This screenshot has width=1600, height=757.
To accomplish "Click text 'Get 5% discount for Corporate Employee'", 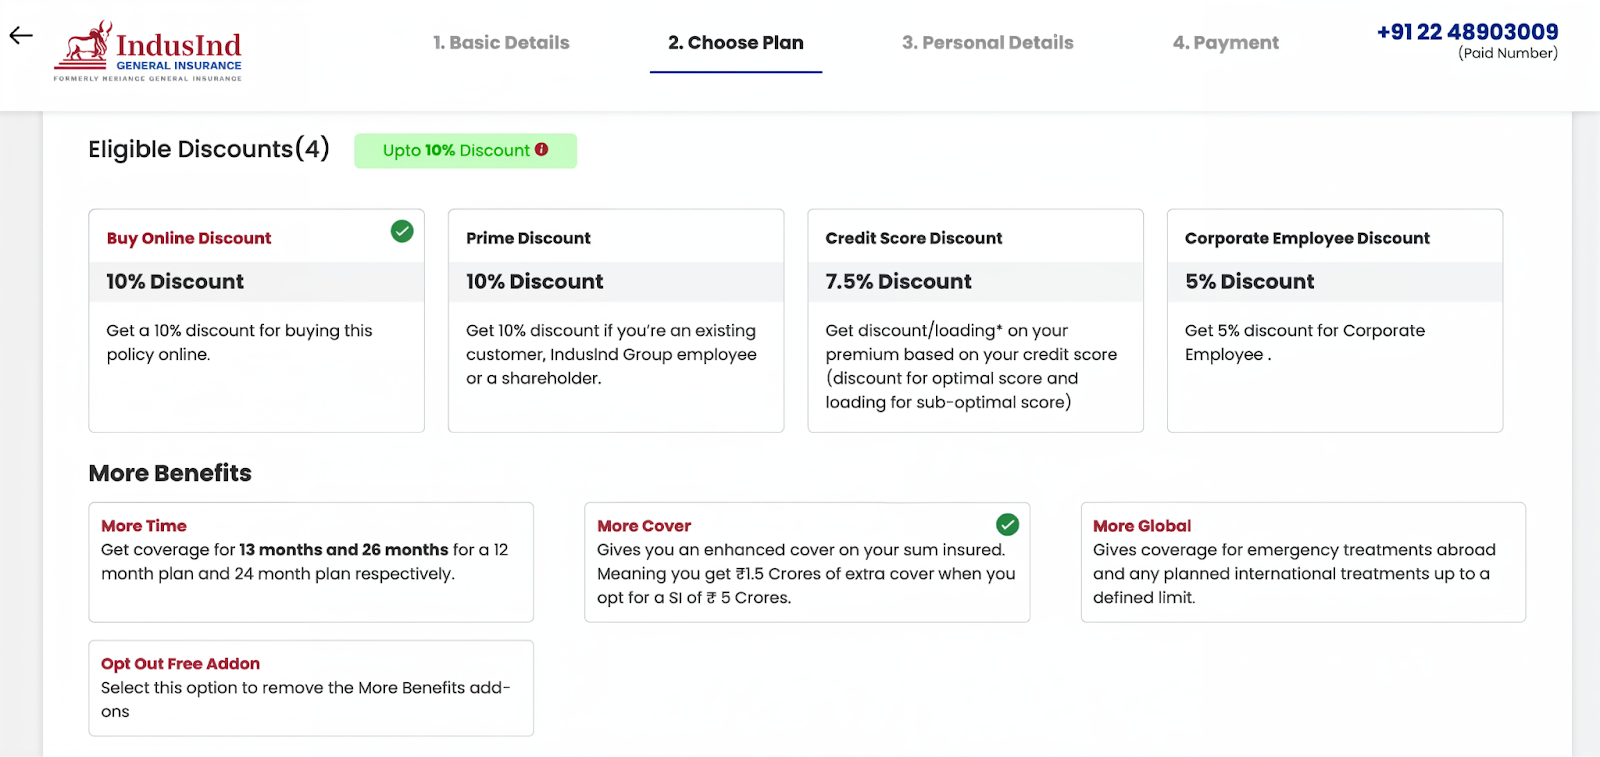I will [x=1305, y=342].
